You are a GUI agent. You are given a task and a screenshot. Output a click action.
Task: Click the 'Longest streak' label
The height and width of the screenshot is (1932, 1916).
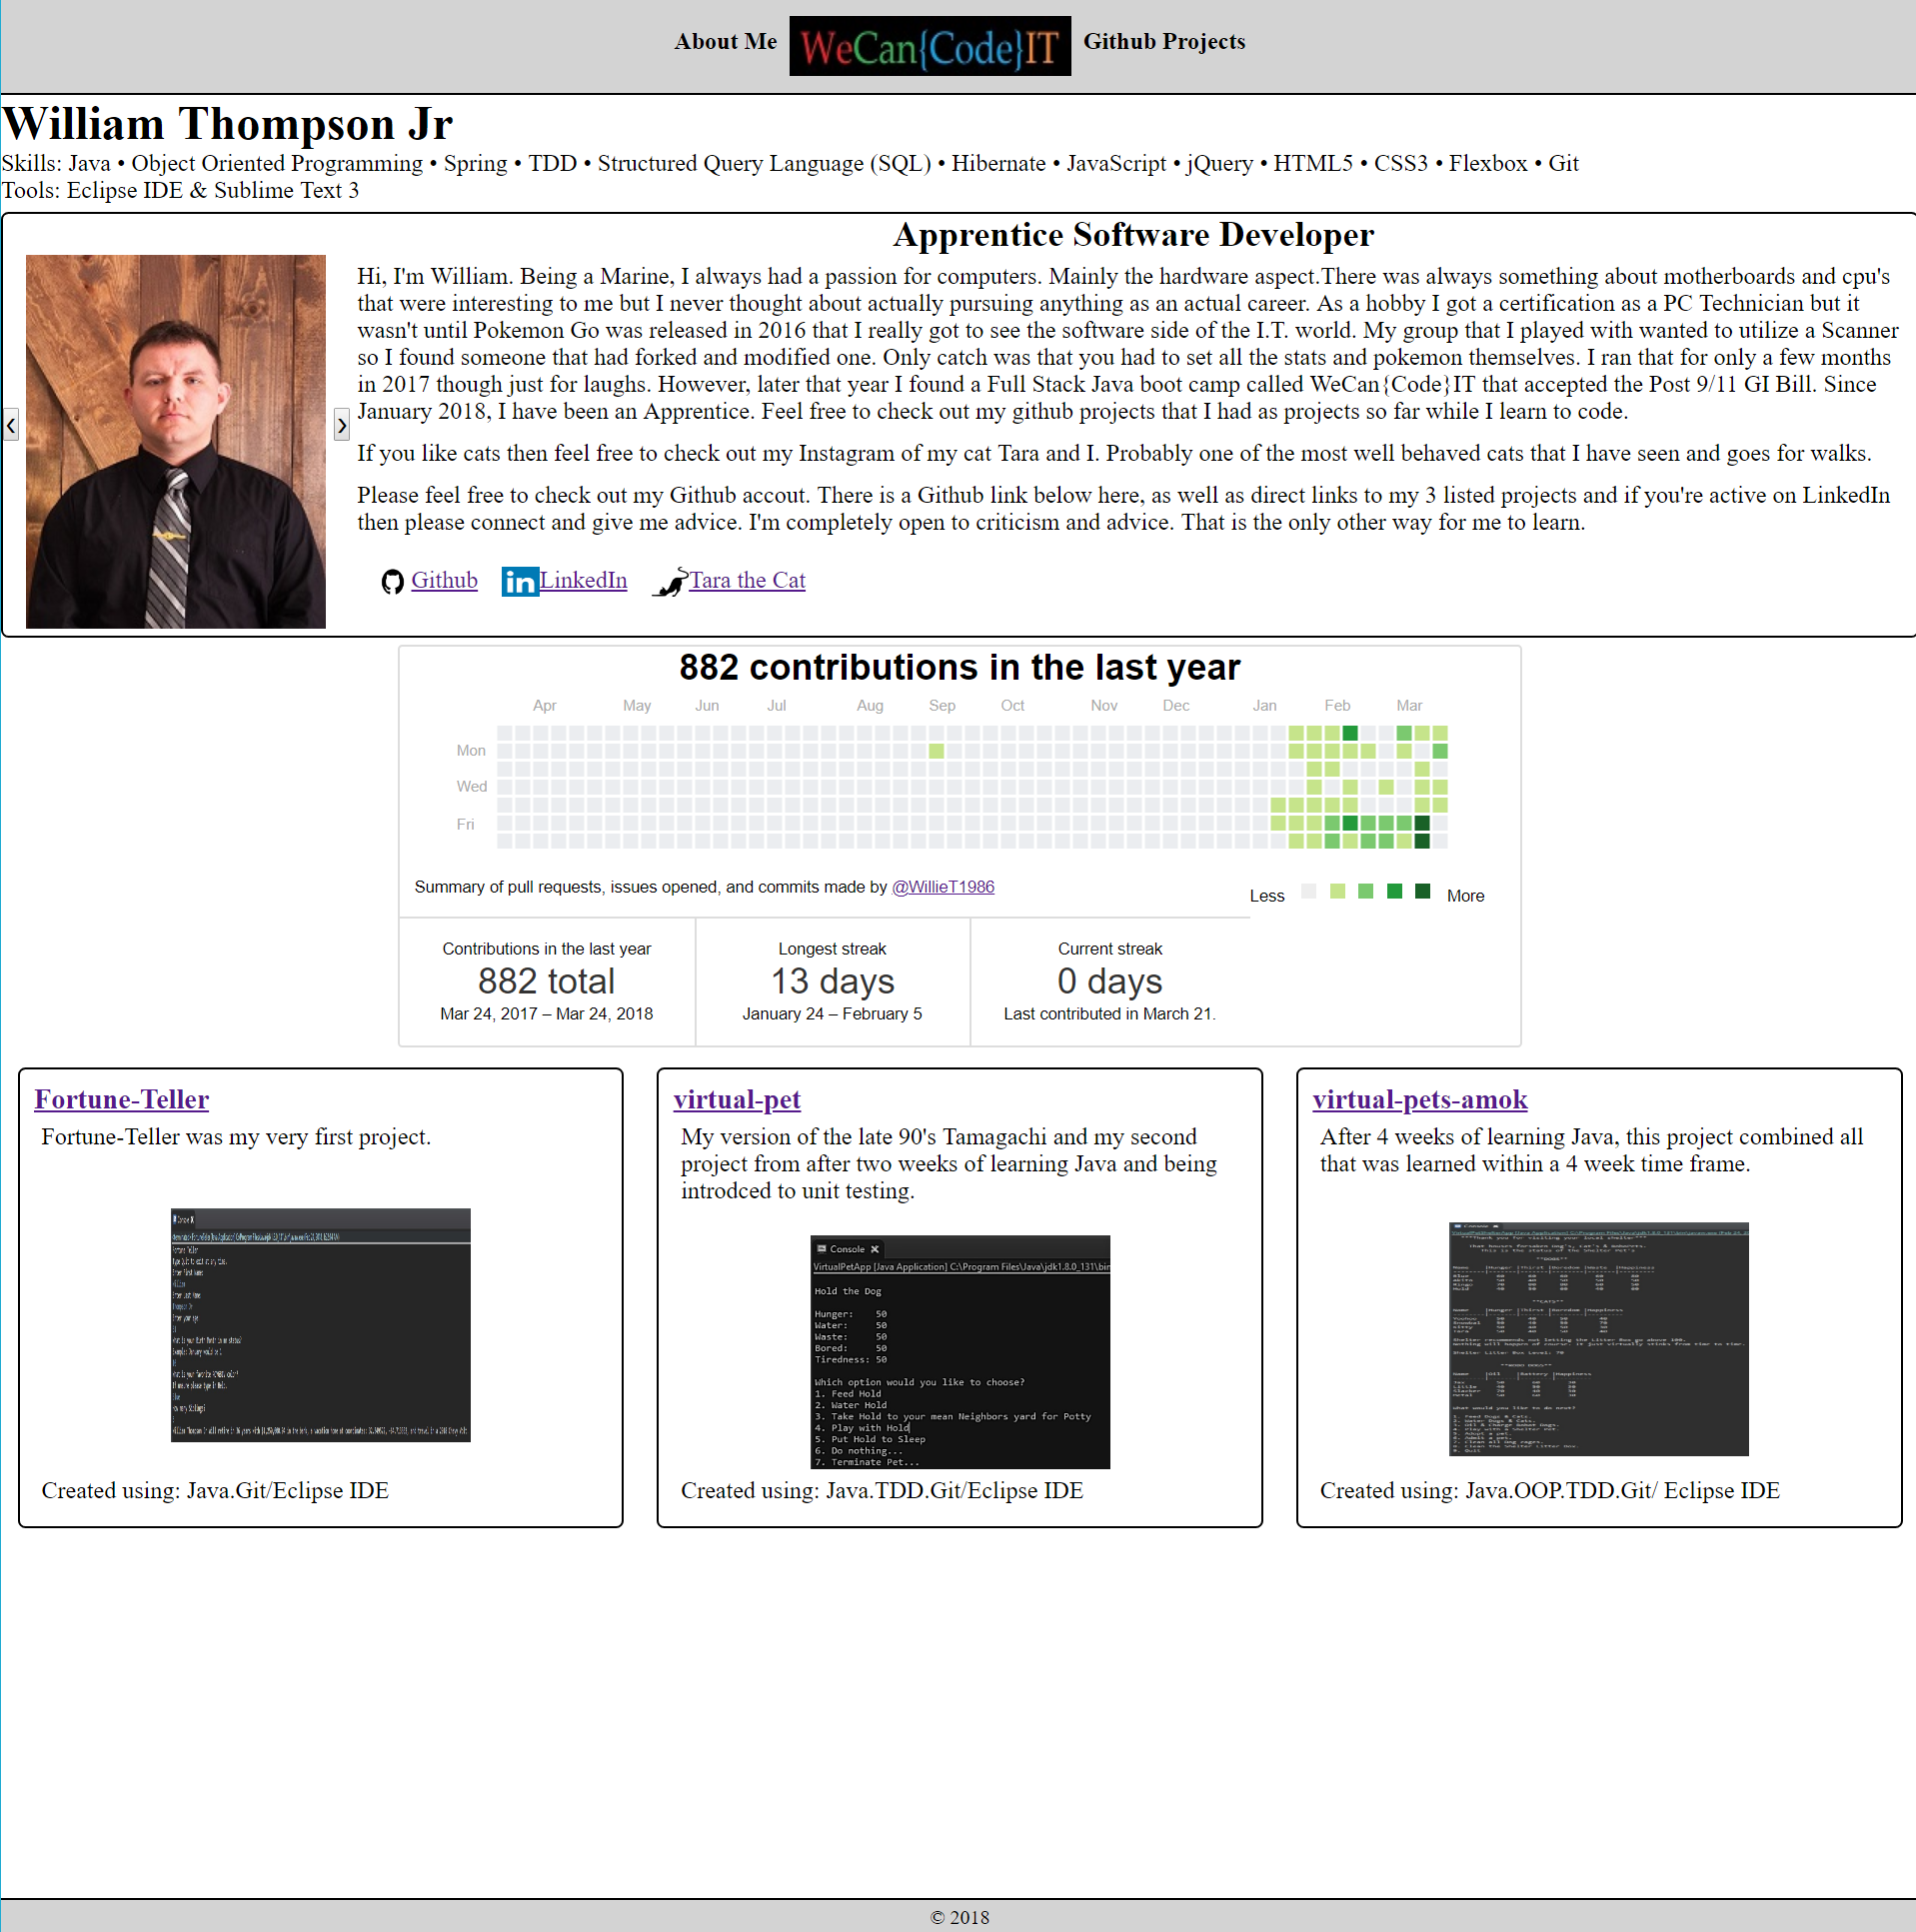pyautogui.click(x=832, y=949)
